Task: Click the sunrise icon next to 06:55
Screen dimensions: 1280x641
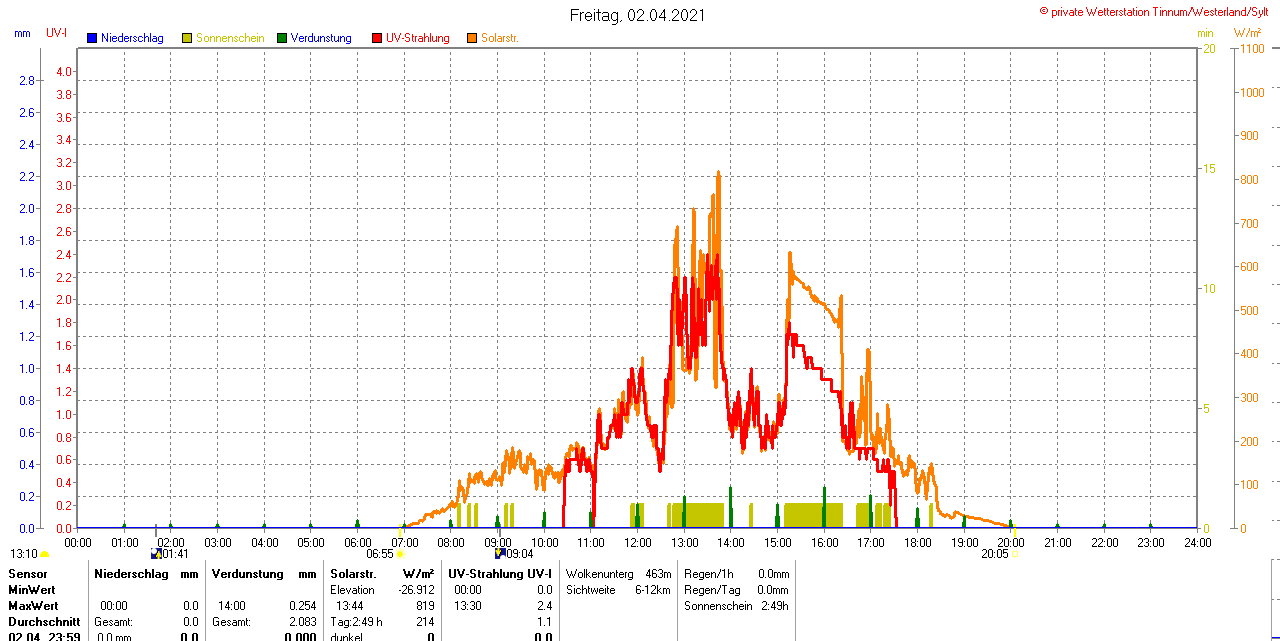Action: (400, 553)
